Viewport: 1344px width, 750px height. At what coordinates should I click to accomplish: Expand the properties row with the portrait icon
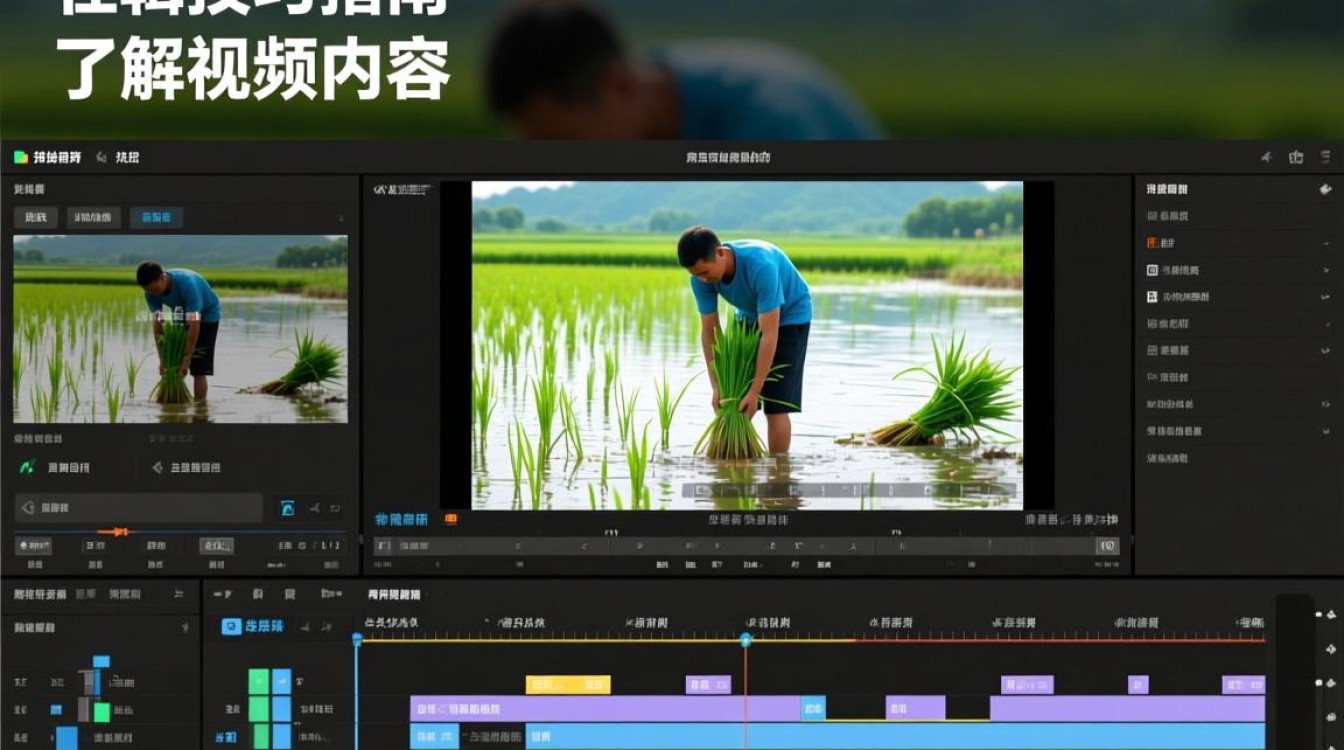[1327, 297]
